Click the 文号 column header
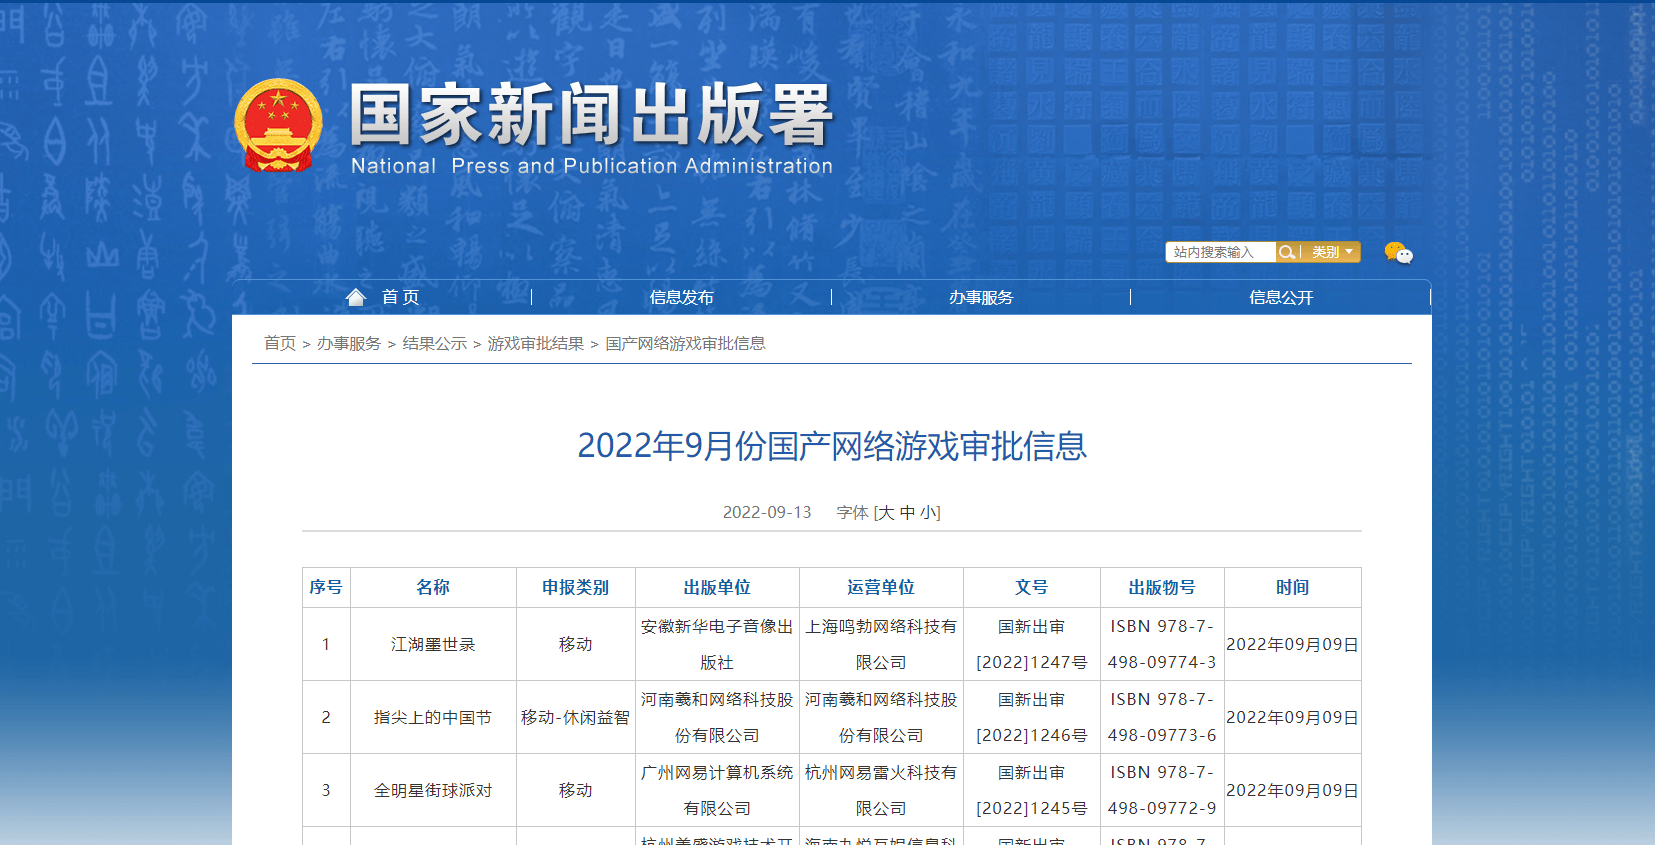 tap(1032, 587)
